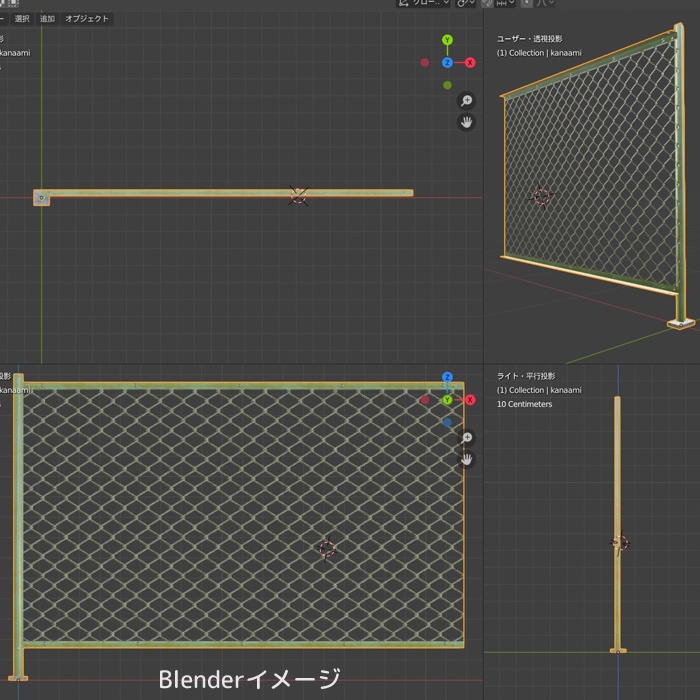The width and height of the screenshot is (700, 700).
Task: Click the blue Z axis gizmo in front view
Action: 447,377
